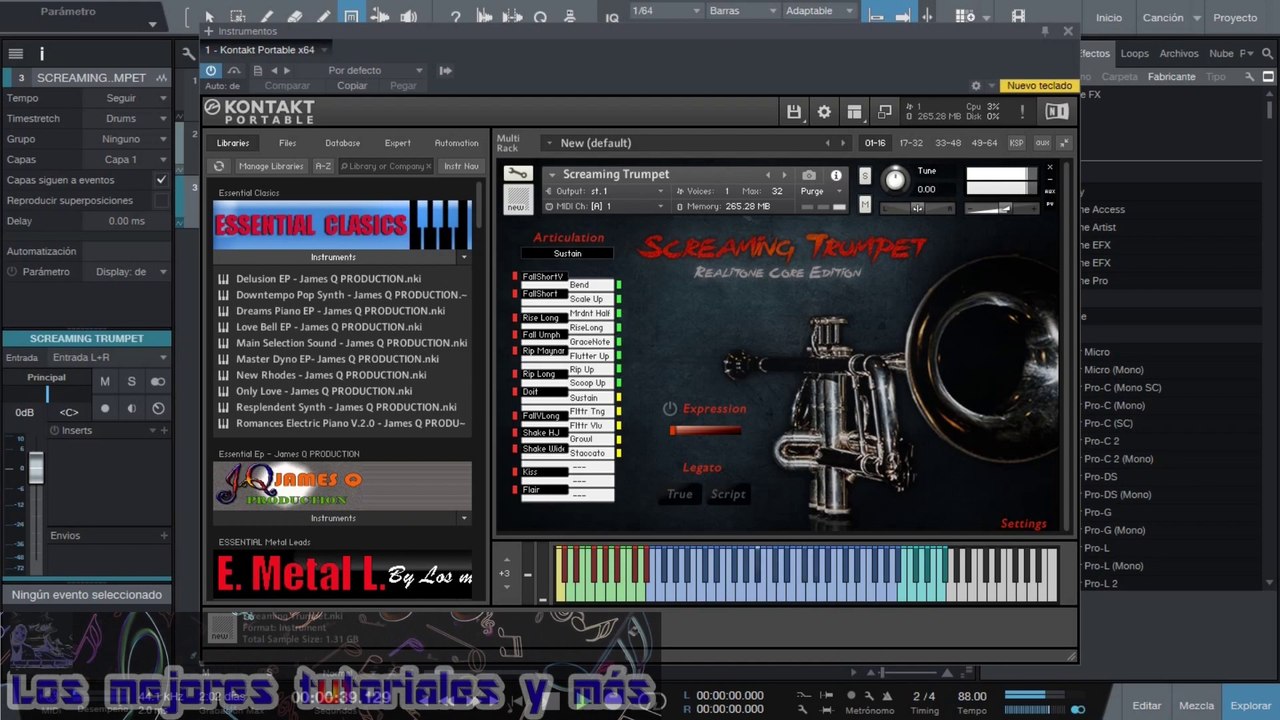
Task: Open the Mezcla view button
Action: pos(1197,705)
